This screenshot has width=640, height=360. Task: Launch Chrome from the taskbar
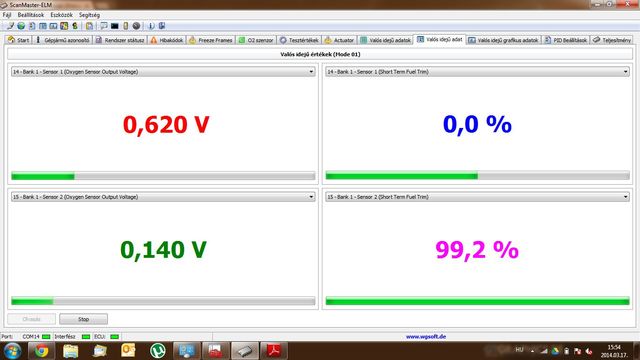point(41,351)
